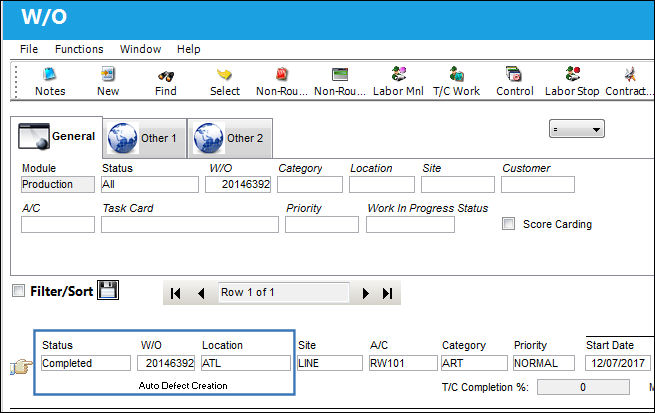Click the Row 1 of 1 indicator
The width and height of the screenshot is (655, 413).
pyautogui.click(x=284, y=292)
